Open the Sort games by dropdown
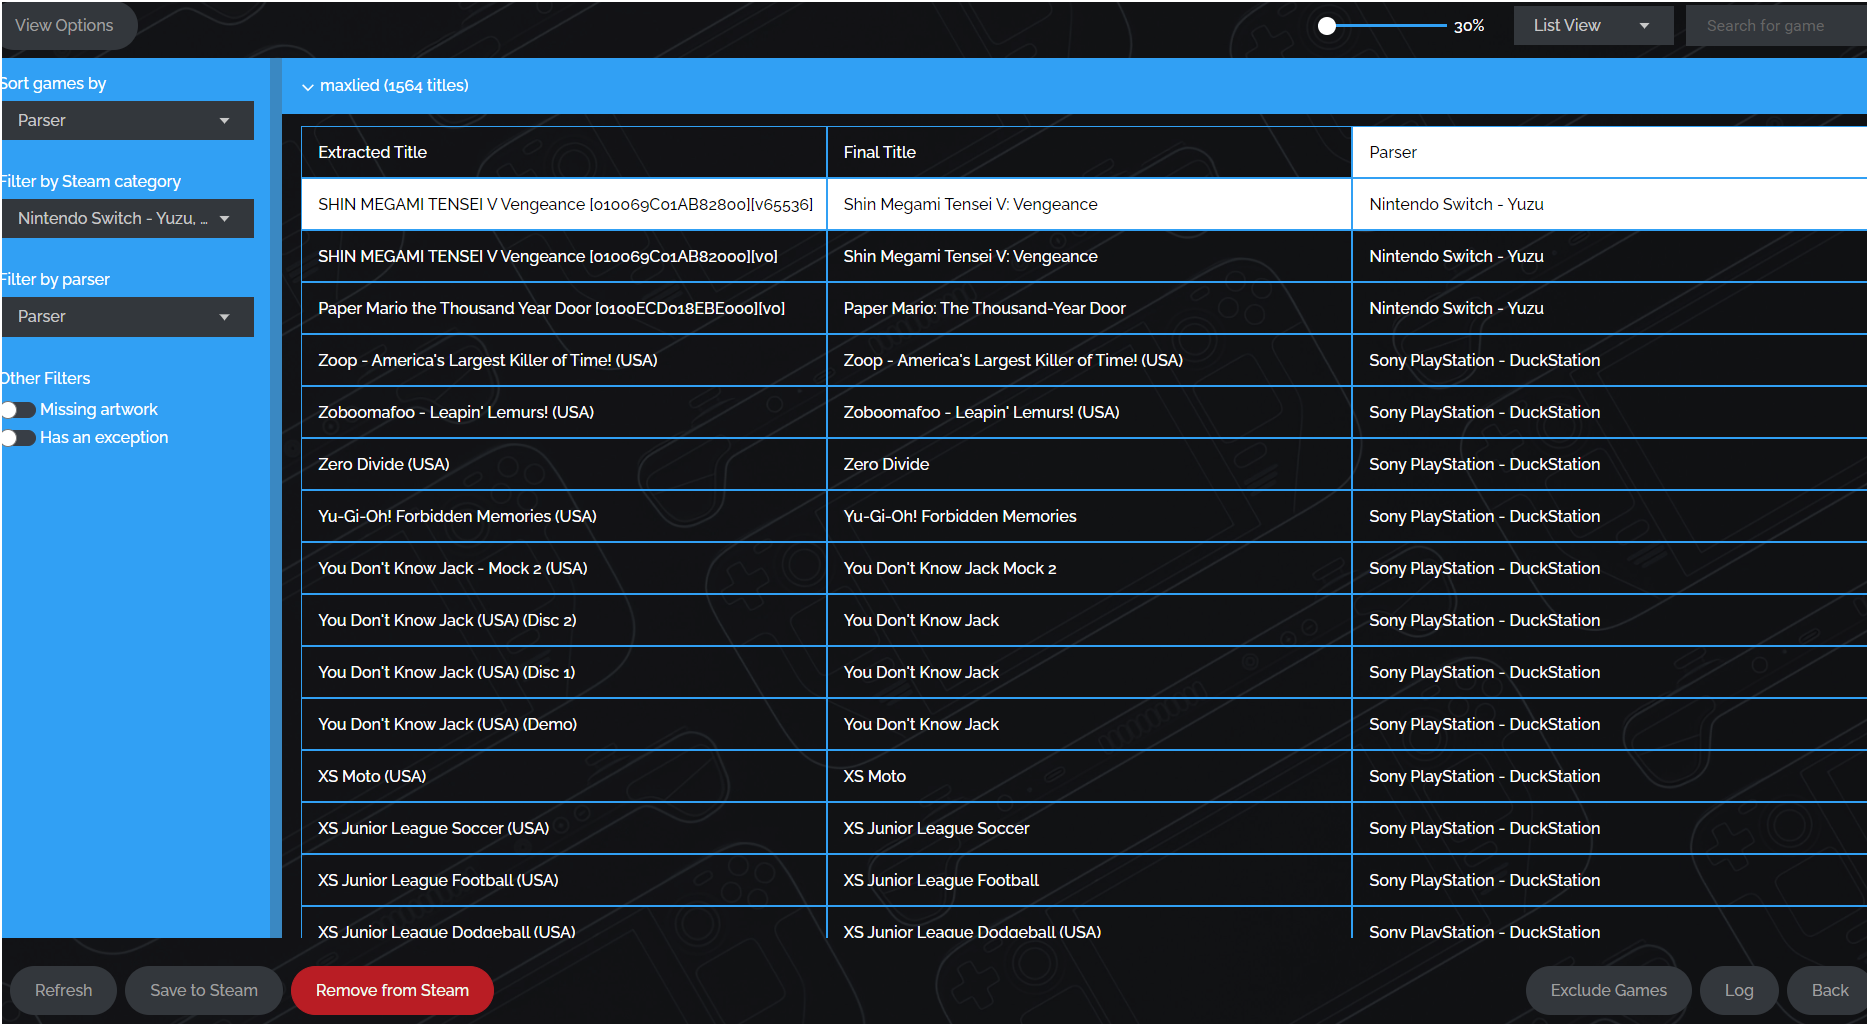The image size is (1869, 1026). (x=127, y=120)
